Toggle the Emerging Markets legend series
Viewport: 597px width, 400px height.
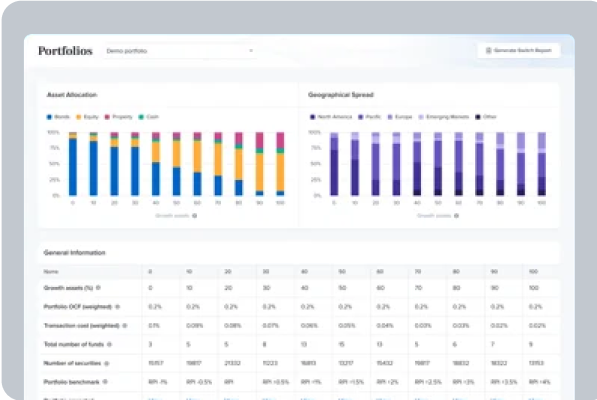pyautogui.click(x=444, y=117)
